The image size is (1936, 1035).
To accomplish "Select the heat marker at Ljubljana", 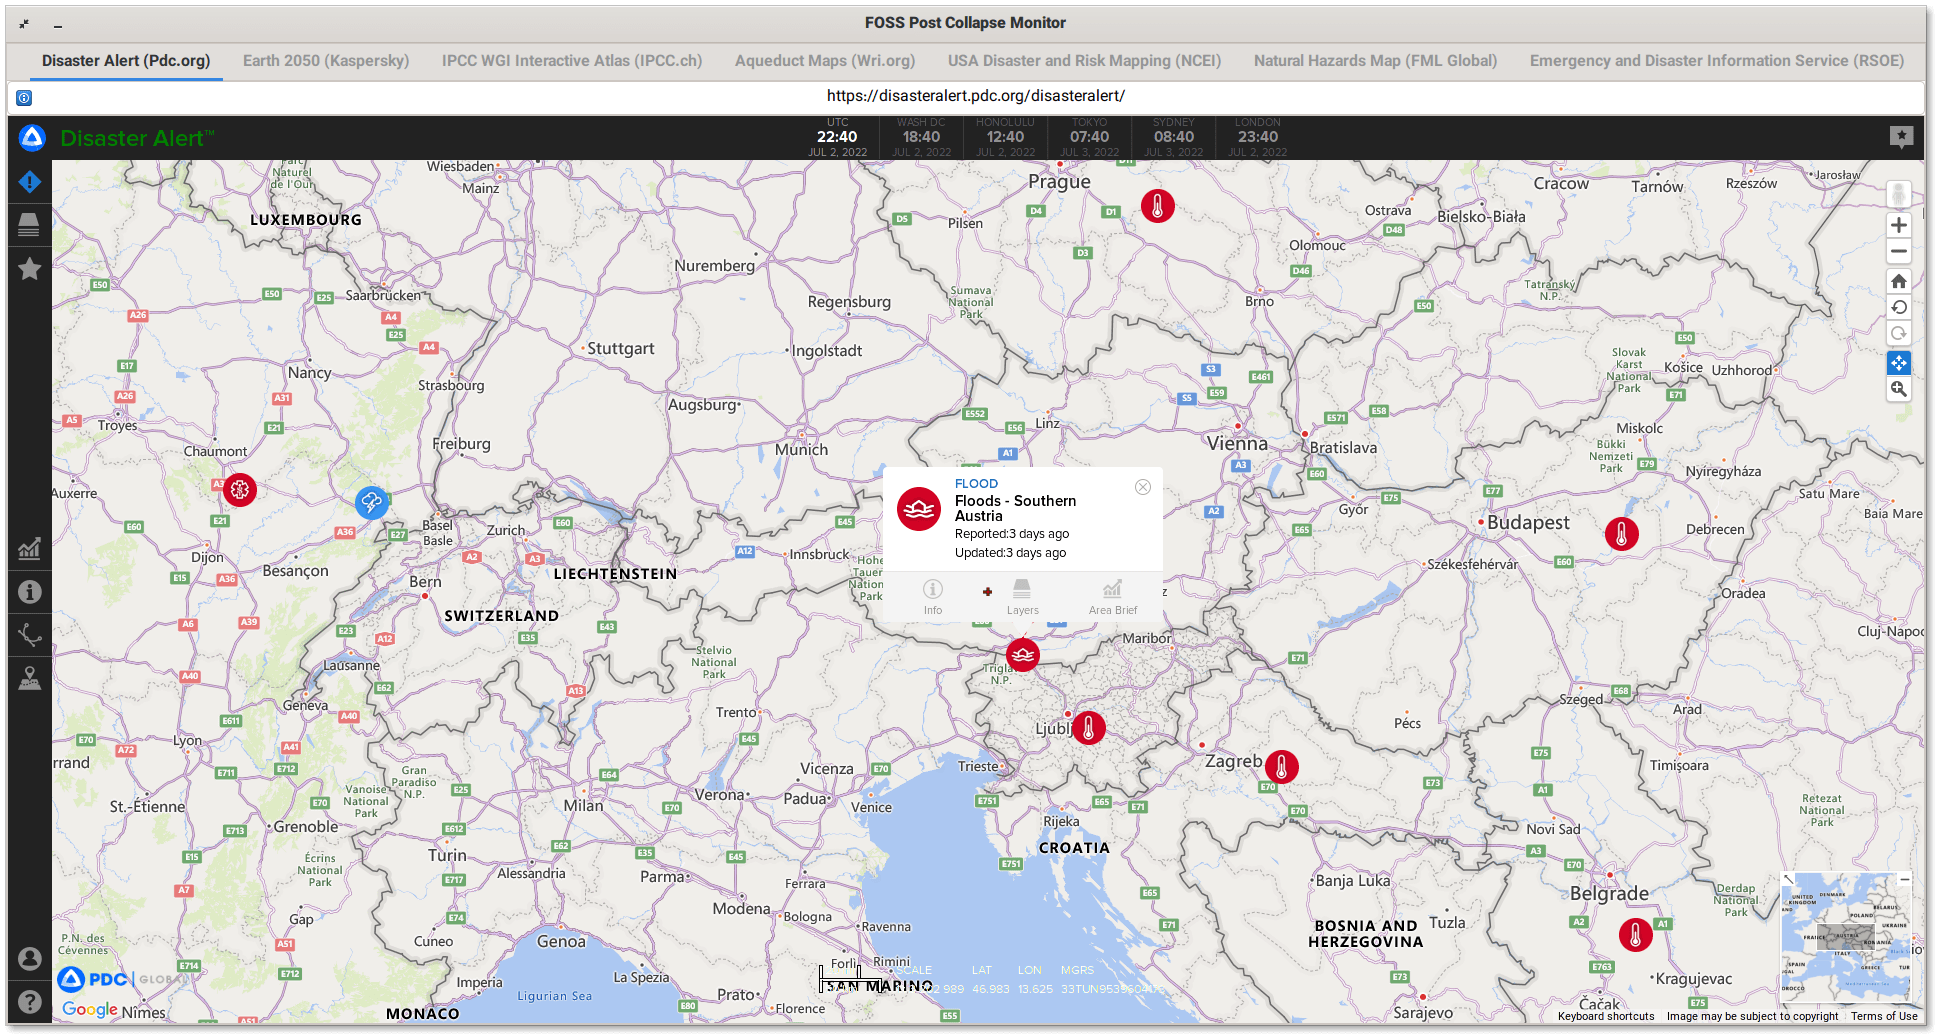I will (1089, 727).
